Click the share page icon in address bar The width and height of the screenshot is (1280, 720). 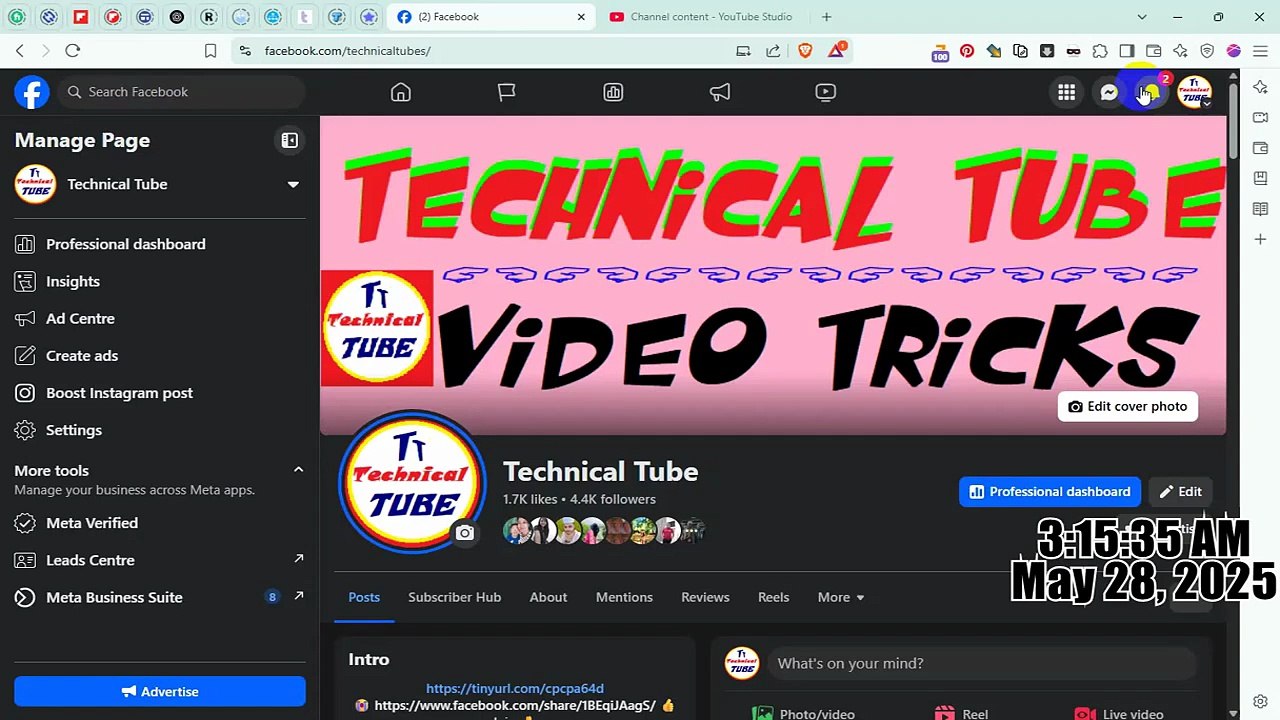(773, 51)
